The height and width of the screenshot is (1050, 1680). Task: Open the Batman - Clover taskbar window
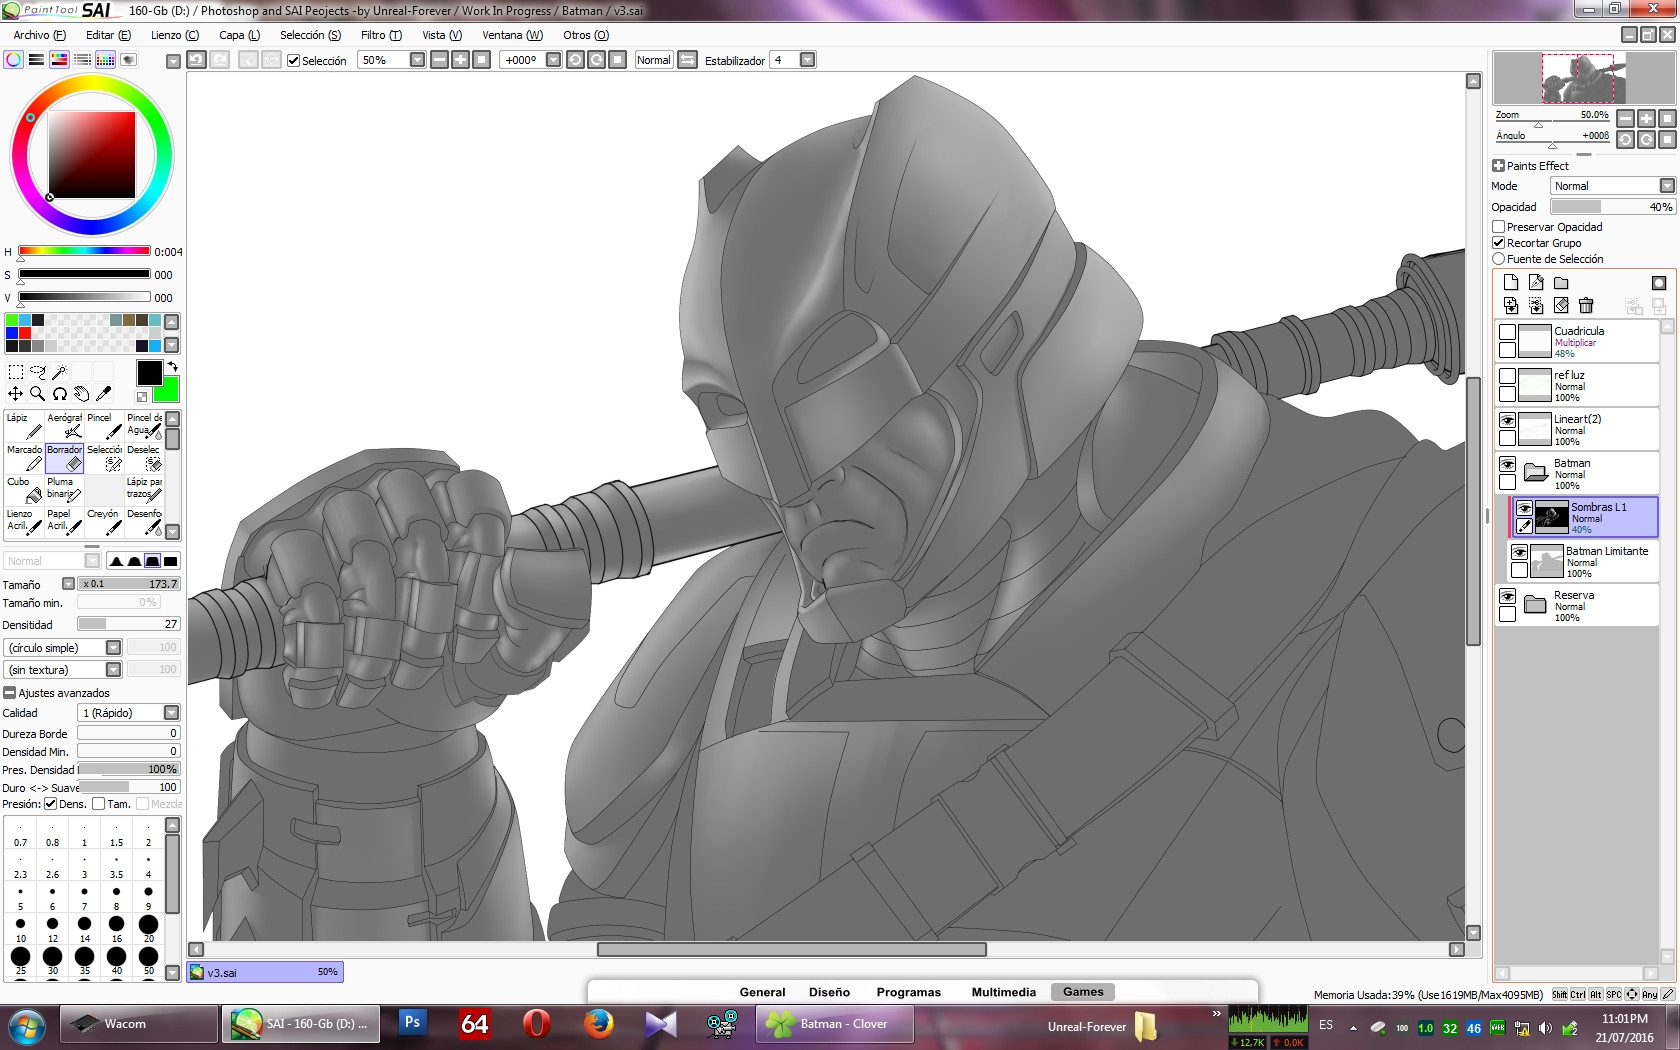tap(835, 1024)
